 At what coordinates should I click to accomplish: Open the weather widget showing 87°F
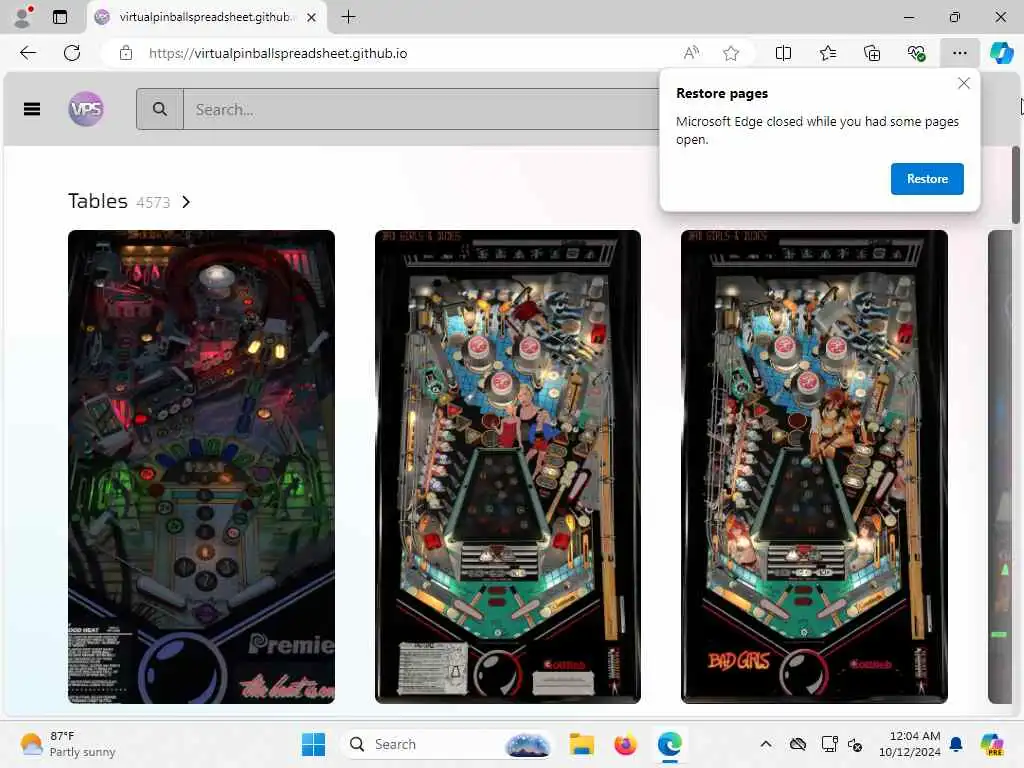67,744
